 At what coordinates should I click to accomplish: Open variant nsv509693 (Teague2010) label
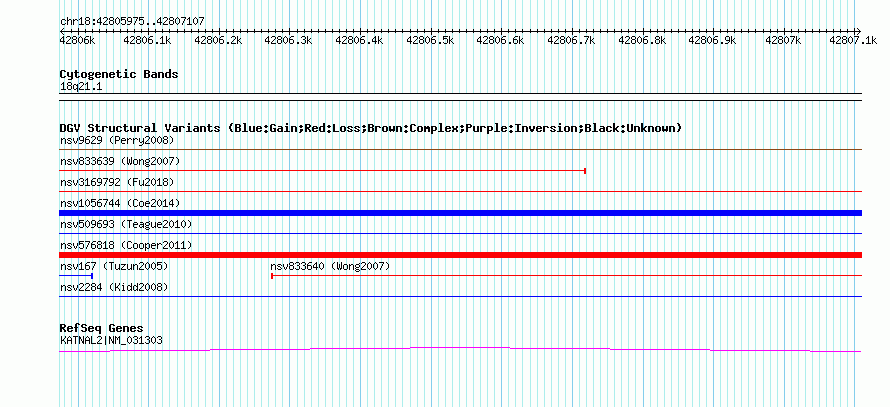[x=126, y=225]
